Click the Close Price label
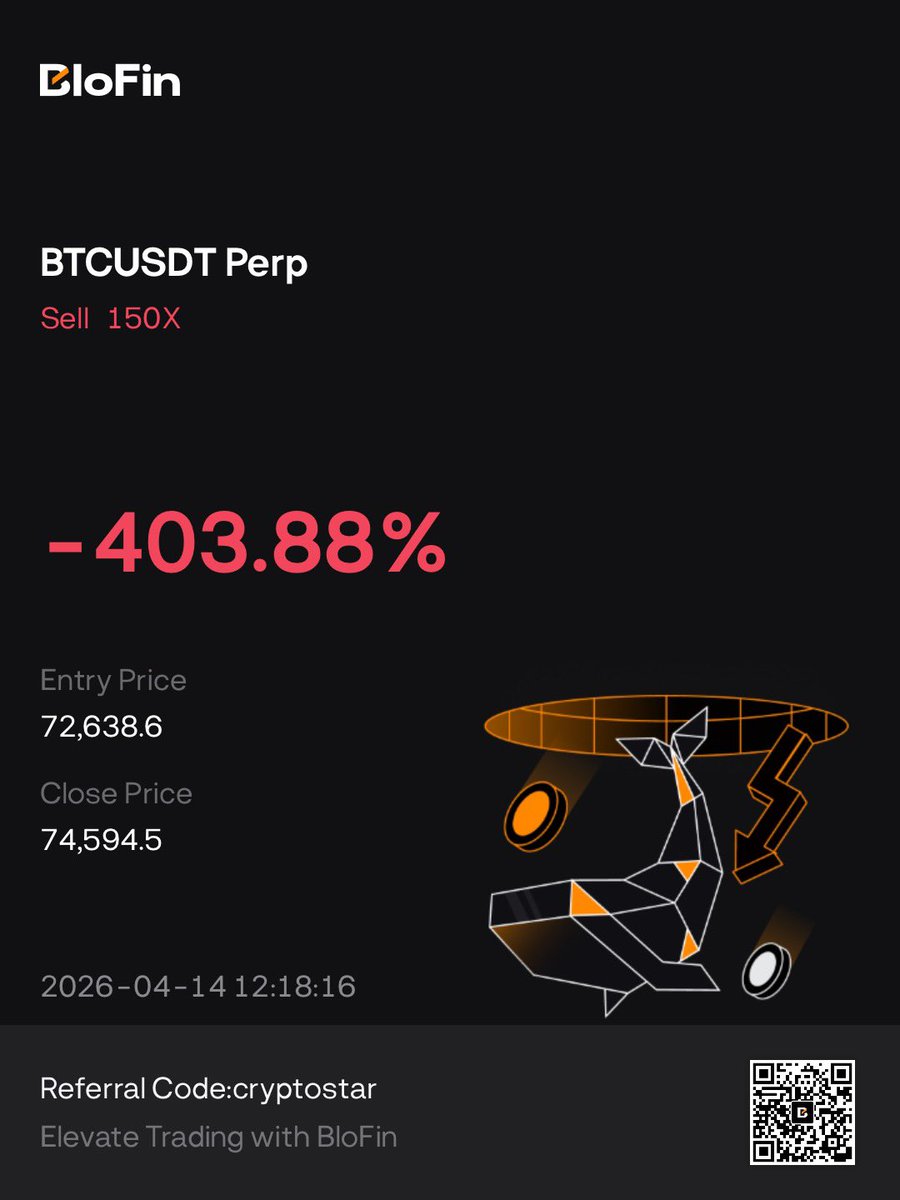The width and height of the screenshot is (900, 1200). [116, 793]
